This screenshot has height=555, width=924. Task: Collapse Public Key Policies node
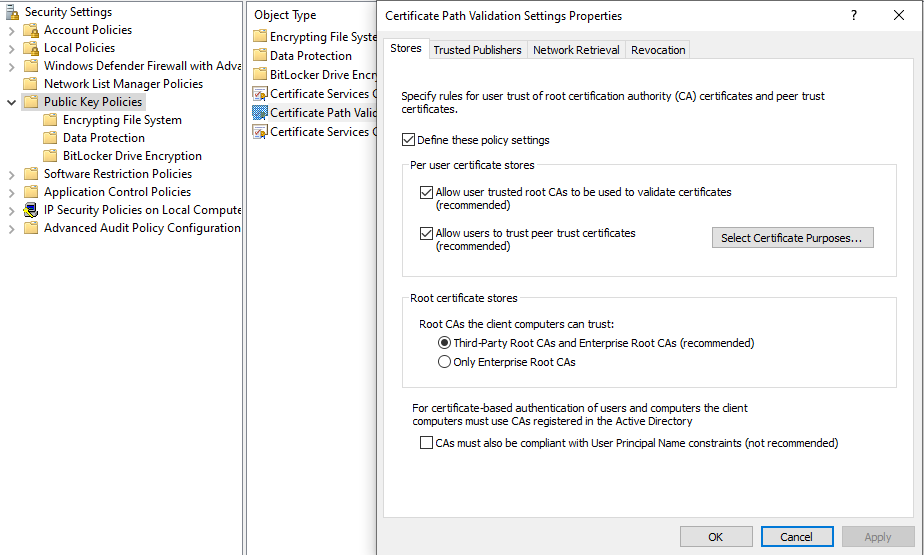[x=11, y=103]
